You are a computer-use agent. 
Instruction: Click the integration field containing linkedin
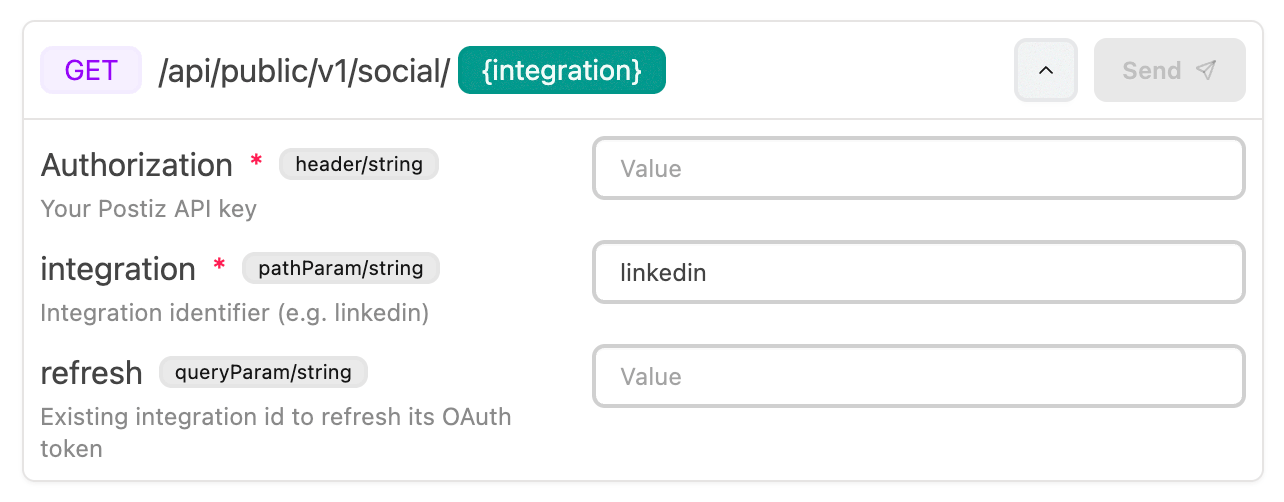(x=918, y=272)
